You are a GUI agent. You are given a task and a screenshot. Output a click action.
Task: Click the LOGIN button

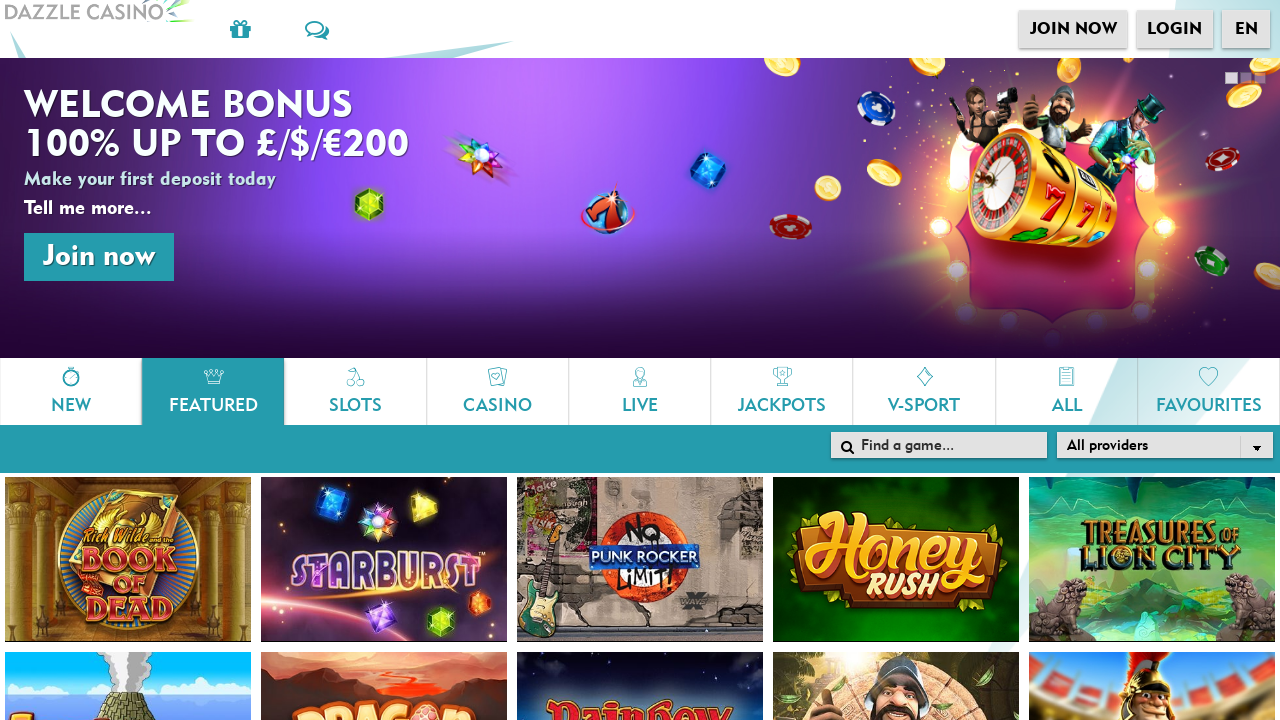pyautogui.click(x=1175, y=29)
